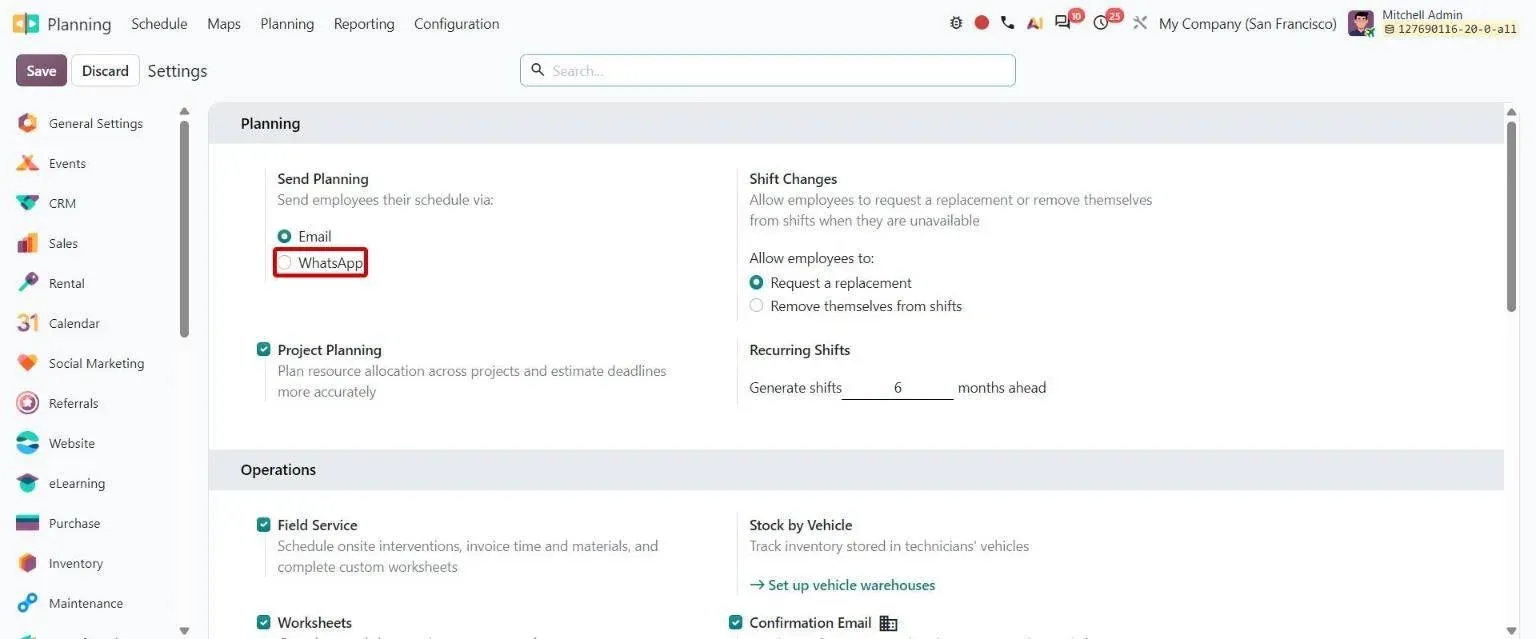Click the red recording dot icon
Viewport: 1536px width, 639px height.
(x=982, y=23)
